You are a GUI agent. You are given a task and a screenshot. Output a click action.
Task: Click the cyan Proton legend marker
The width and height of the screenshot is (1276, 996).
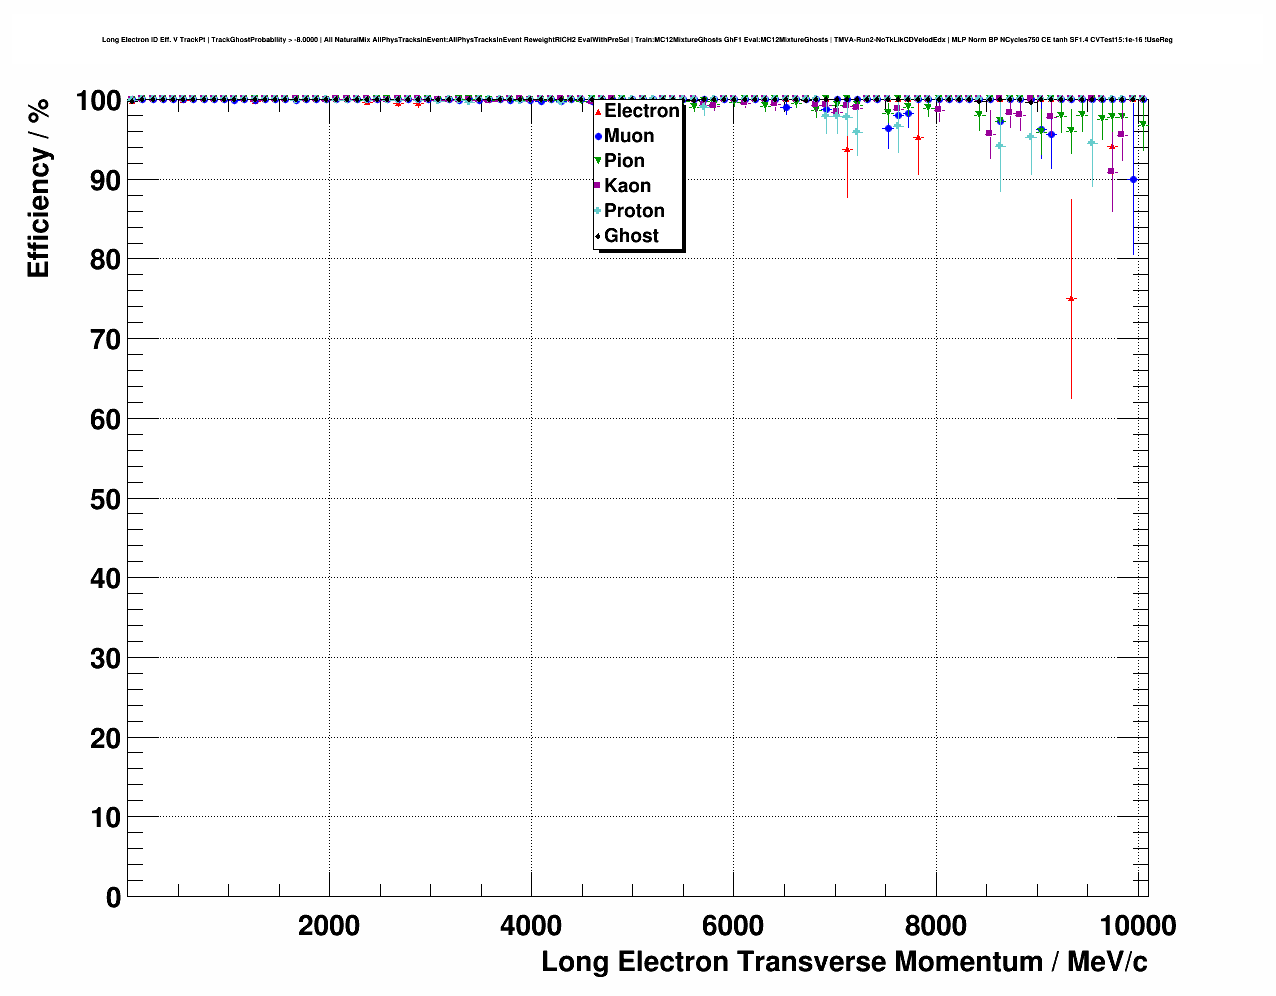tap(598, 211)
